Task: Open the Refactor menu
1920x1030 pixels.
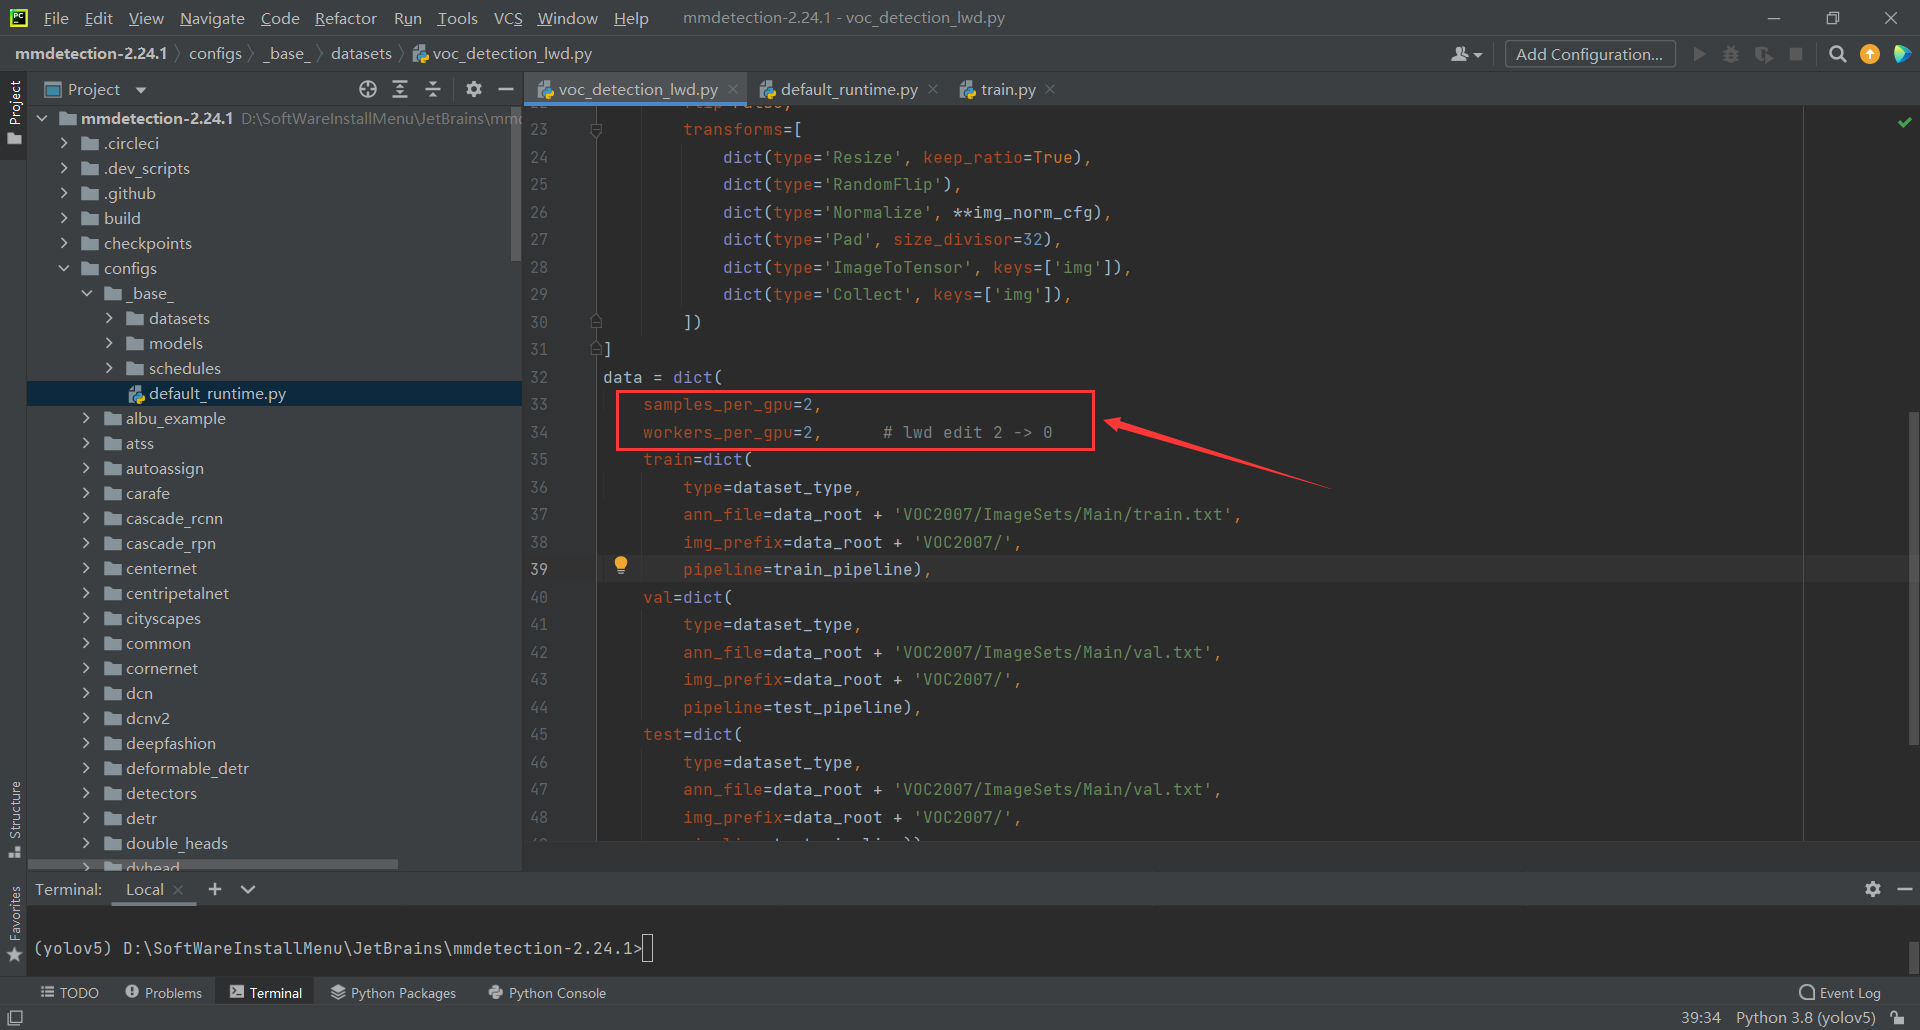Action: click(x=345, y=18)
